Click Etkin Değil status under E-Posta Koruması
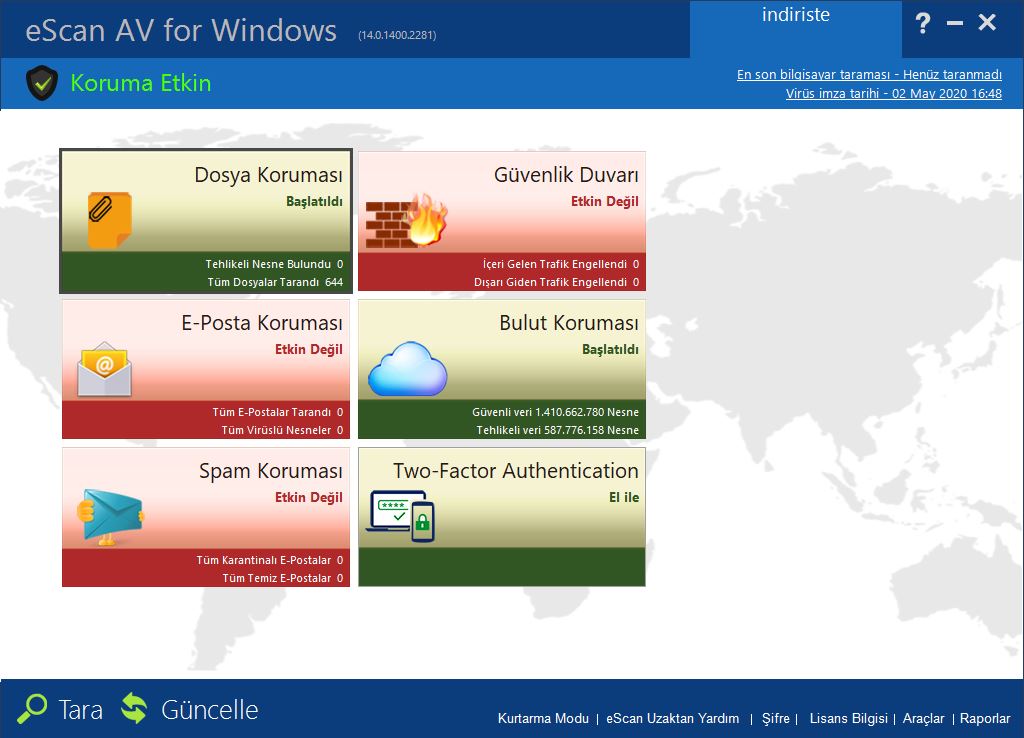Screen dimensions: 1024x738 coord(309,349)
